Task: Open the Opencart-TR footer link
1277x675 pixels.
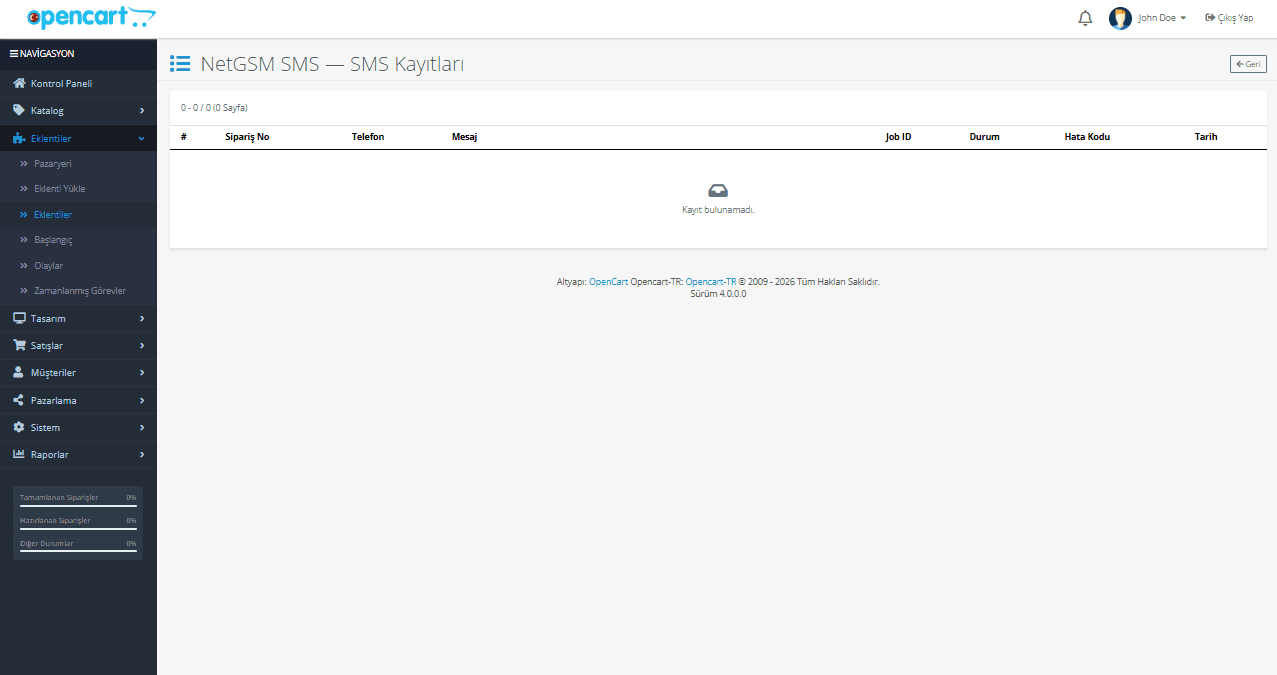Action: pos(711,282)
